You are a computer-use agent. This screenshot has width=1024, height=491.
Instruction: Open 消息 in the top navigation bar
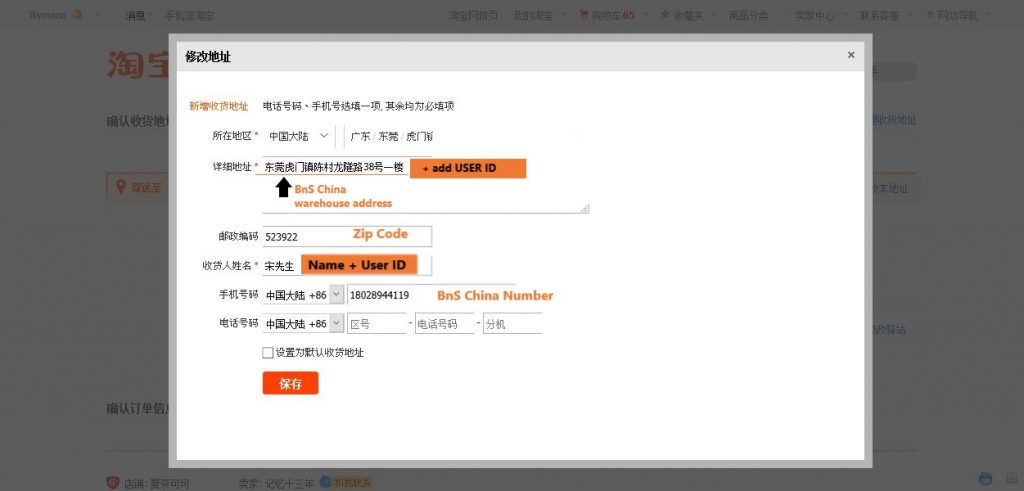pos(135,15)
